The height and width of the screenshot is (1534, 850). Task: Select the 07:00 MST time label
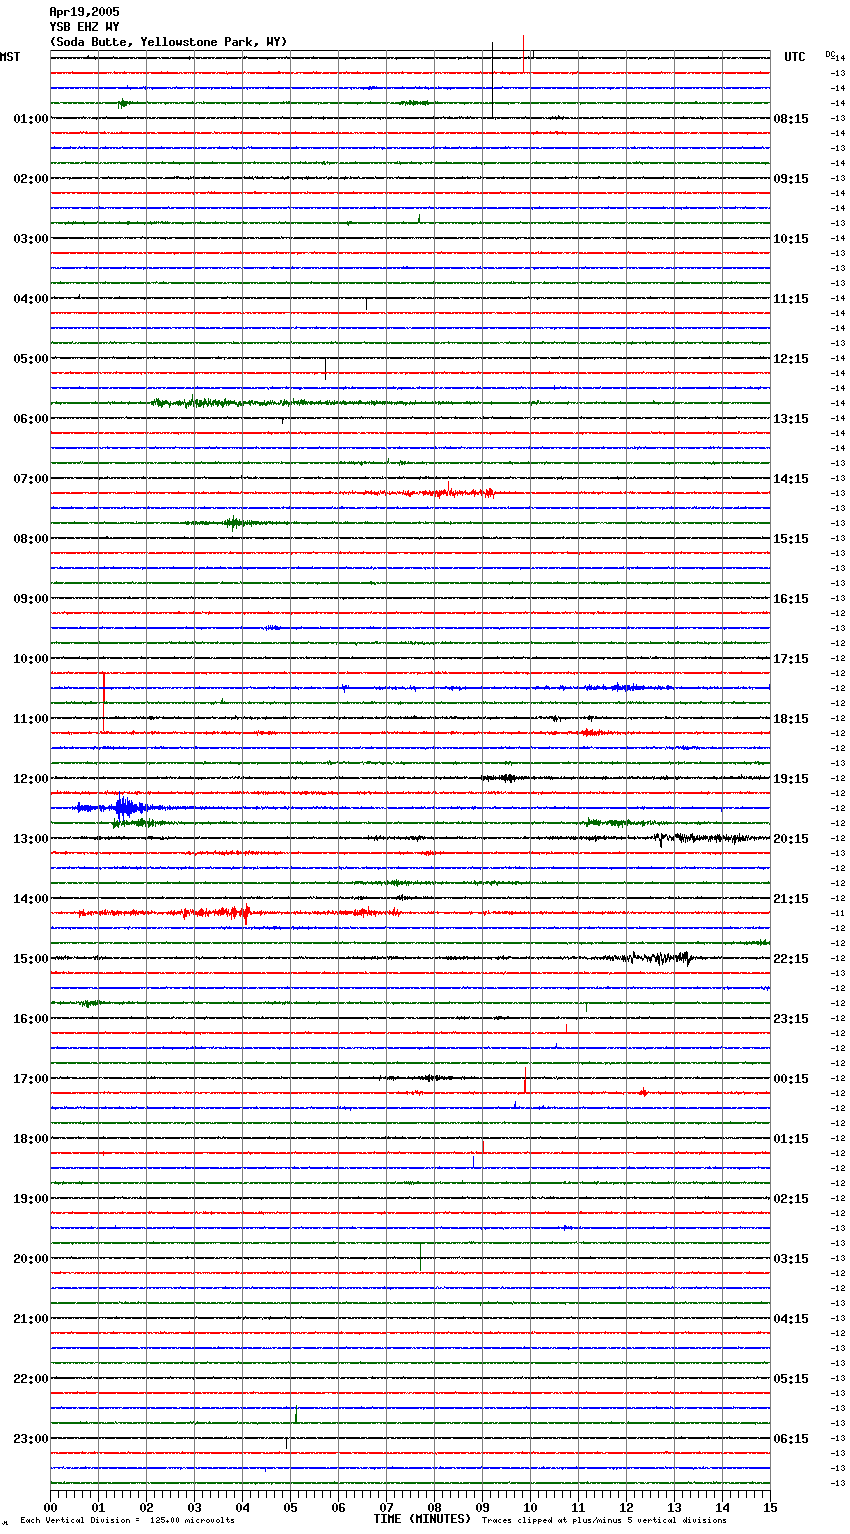pos(31,479)
